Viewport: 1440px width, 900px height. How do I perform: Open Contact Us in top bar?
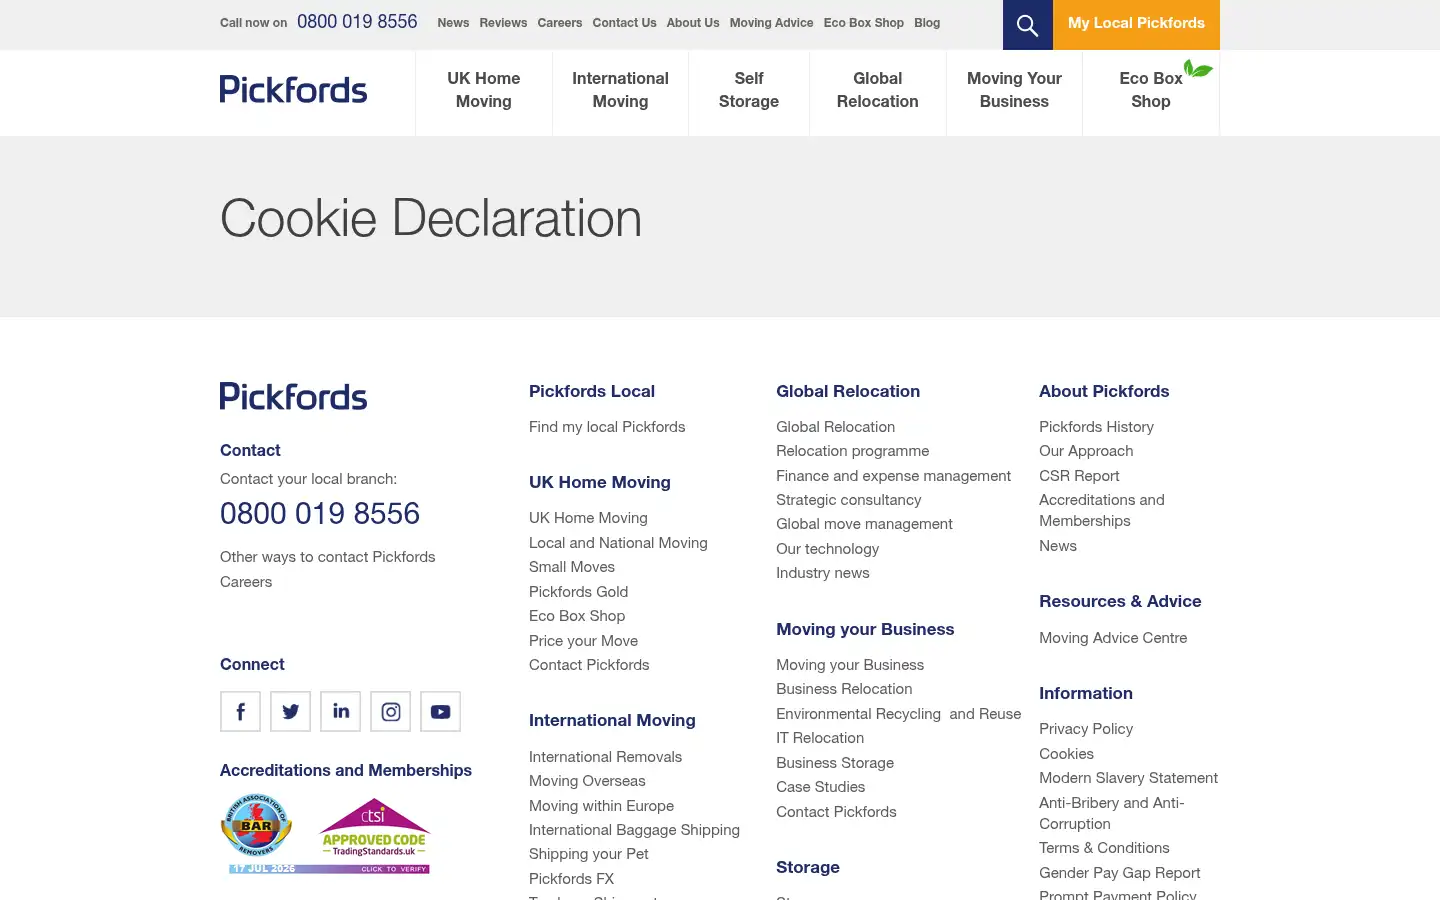pyautogui.click(x=624, y=23)
